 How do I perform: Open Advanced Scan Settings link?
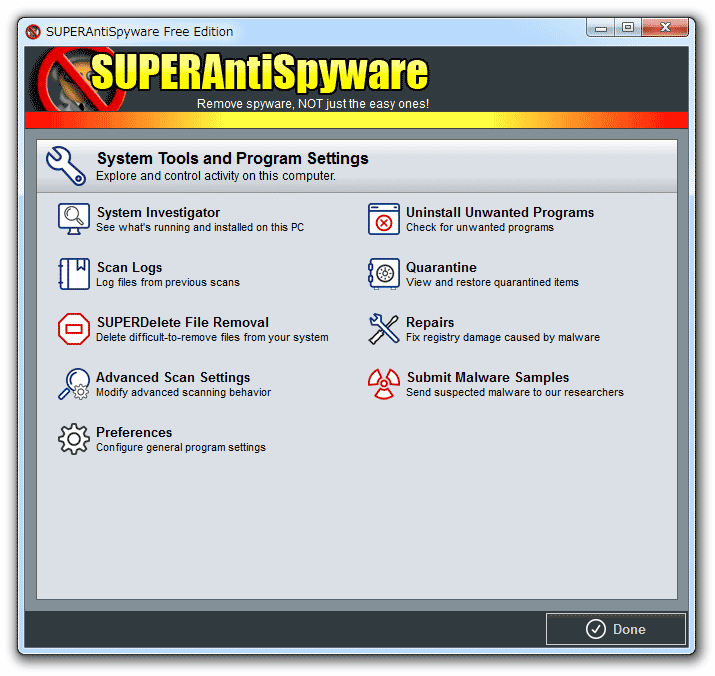coord(173,378)
